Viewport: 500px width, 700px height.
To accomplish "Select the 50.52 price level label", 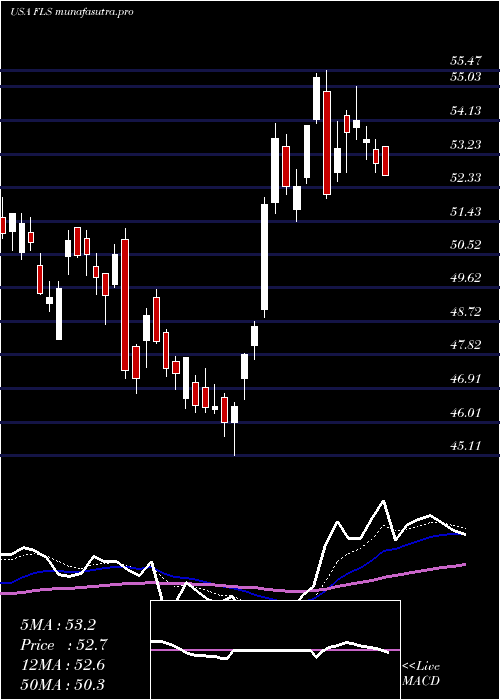I will coord(465,245).
